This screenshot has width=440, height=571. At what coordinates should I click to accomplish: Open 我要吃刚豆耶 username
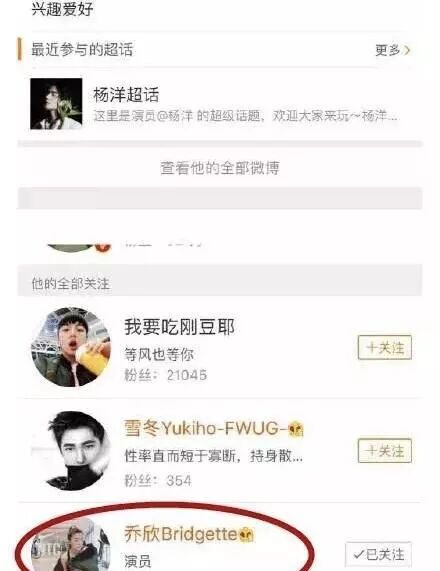(x=180, y=327)
